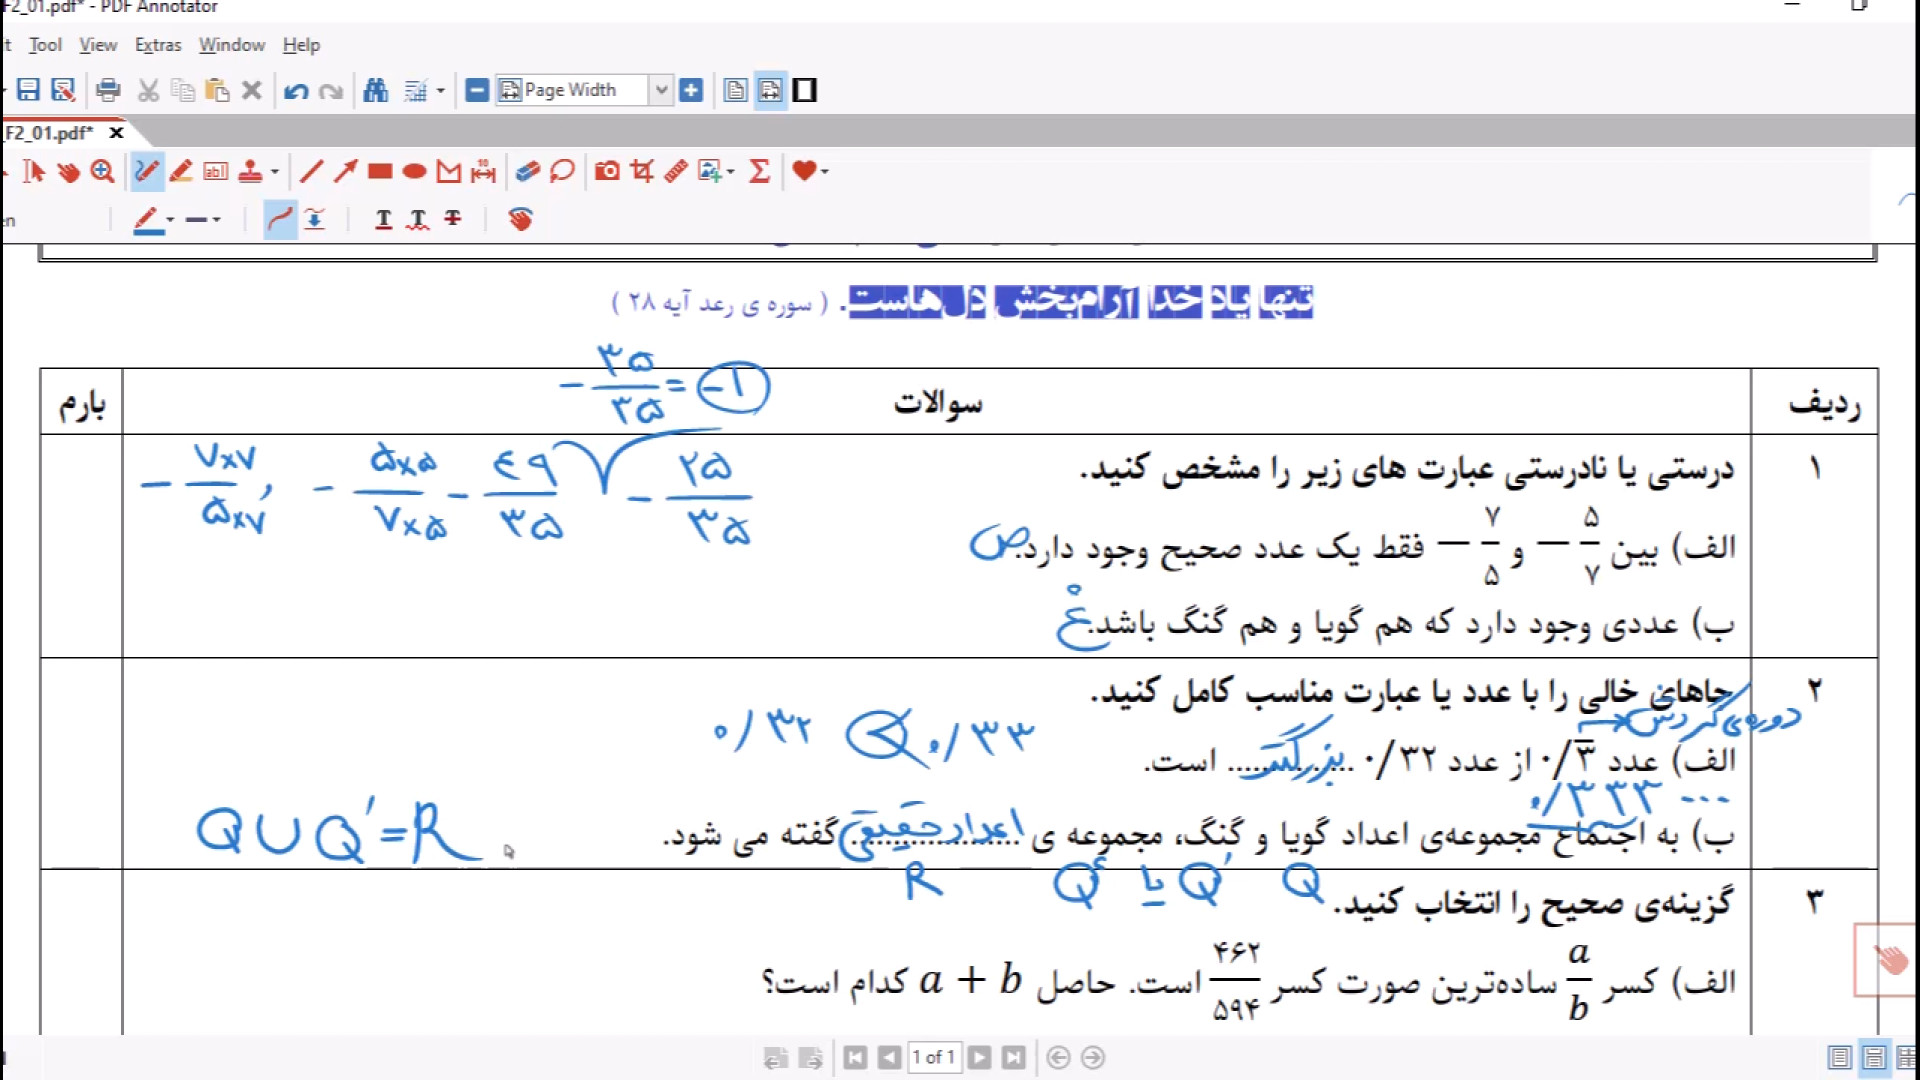Toggle freehand curve pen mode
1920x1080 pixels.
(x=280, y=219)
